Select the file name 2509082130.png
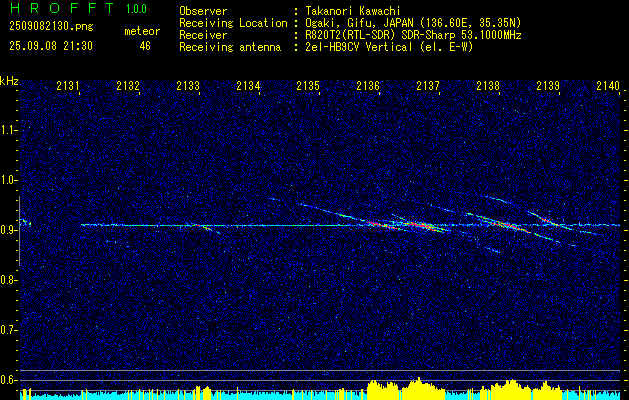 tap(51, 27)
